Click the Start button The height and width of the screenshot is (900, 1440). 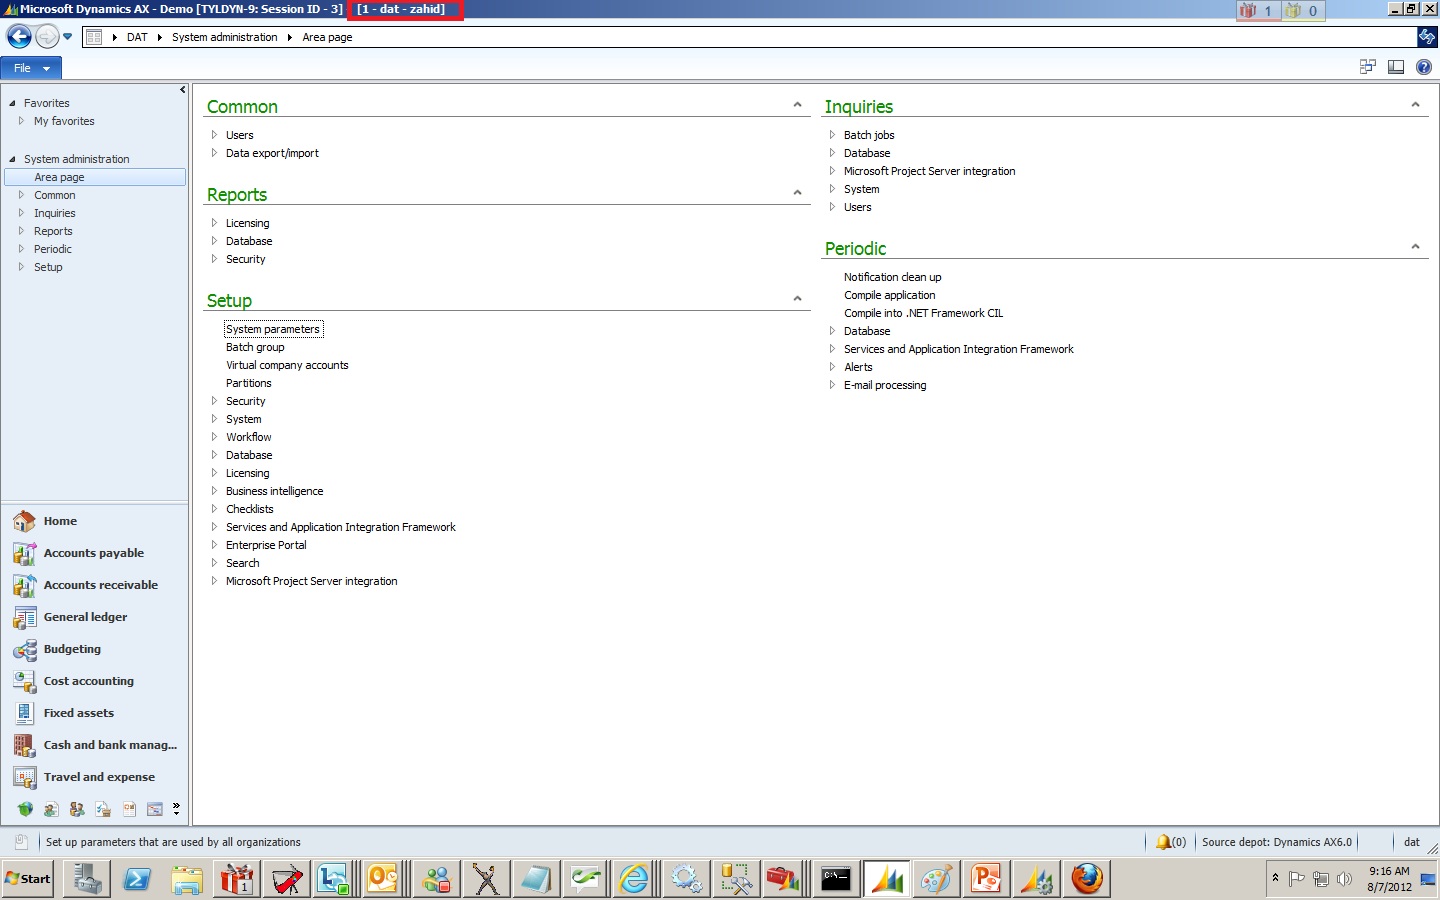coord(28,879)
